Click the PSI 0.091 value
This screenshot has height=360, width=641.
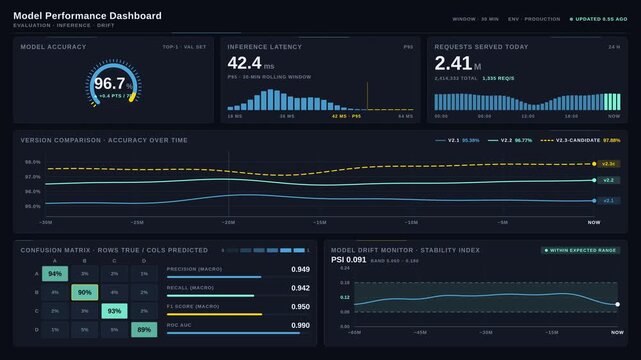pos(349,260)
